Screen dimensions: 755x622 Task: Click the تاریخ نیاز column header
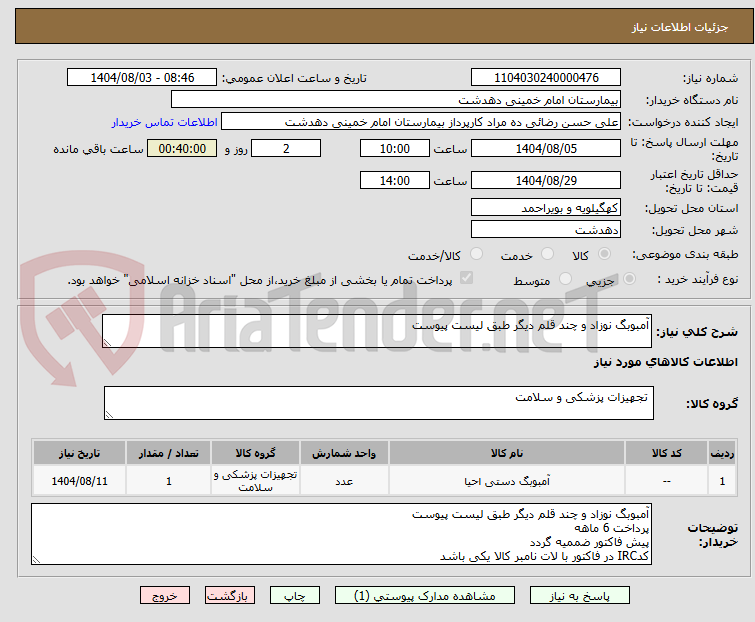point(79,453)
